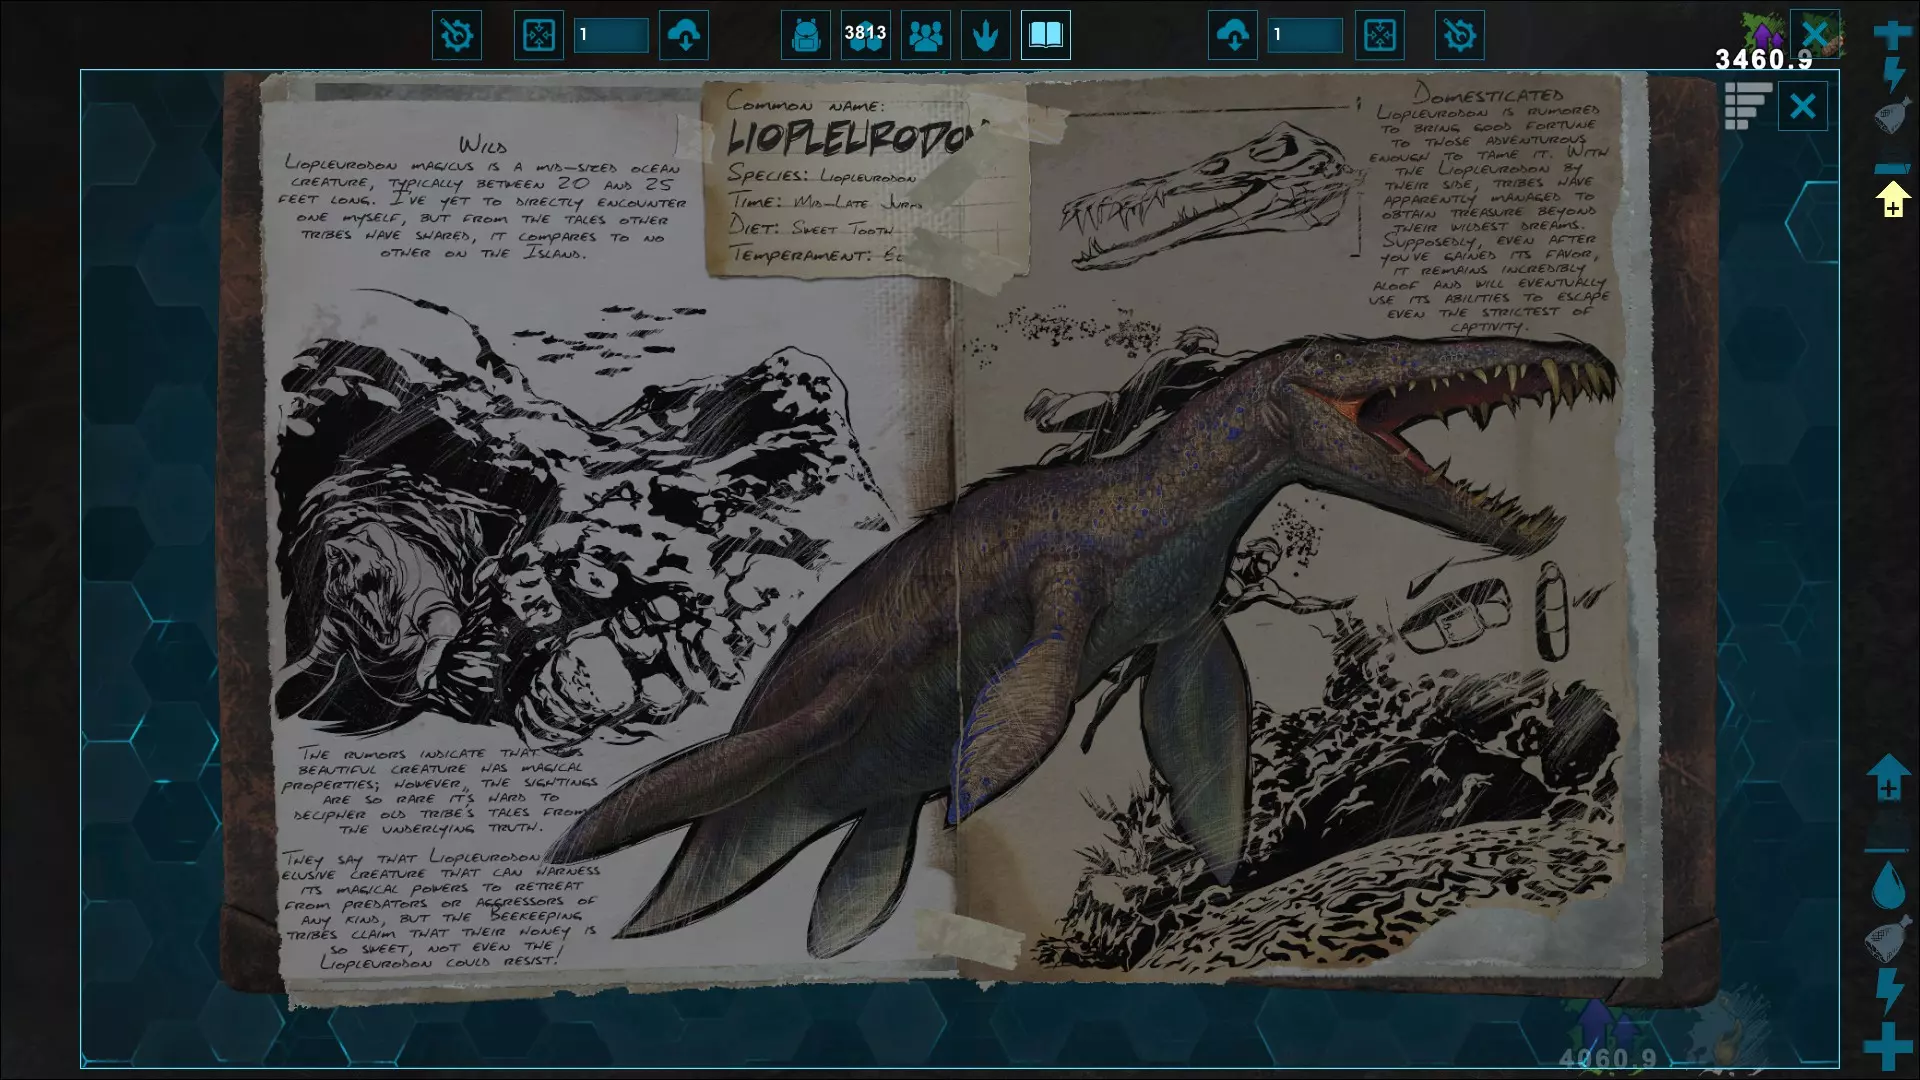This screenshot has width=1920, height=1080.
Task: Click the right quantity field showing 1
Action: click(1304, 36)
